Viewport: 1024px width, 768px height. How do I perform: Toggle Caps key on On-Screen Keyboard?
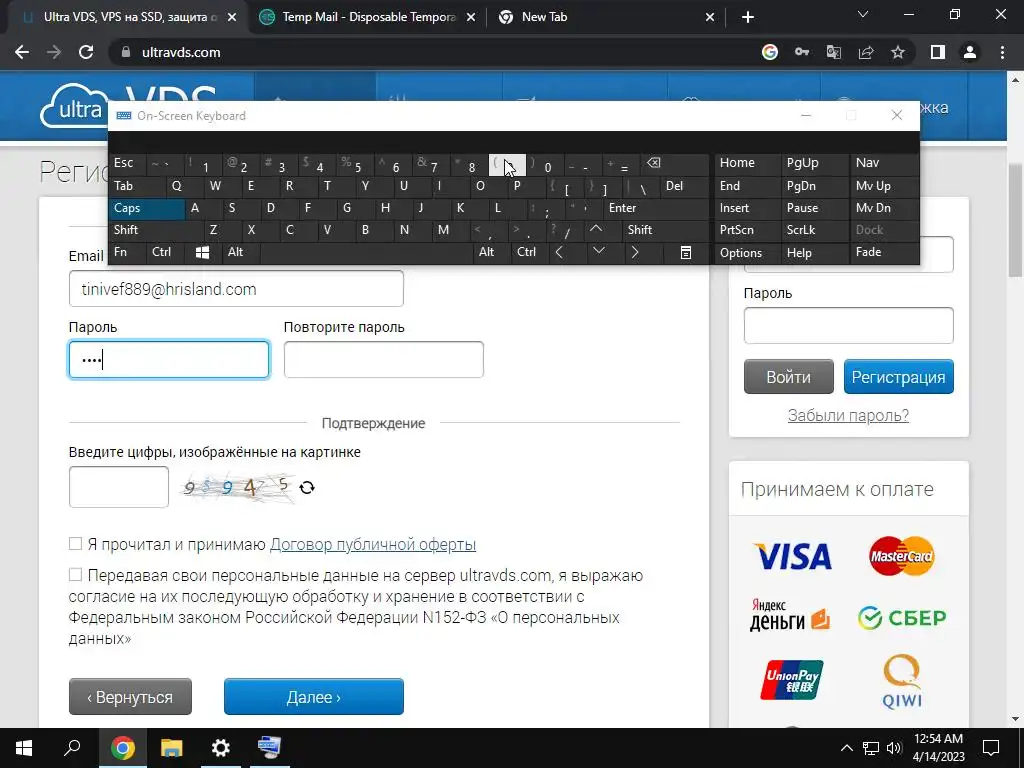tap(146, 208)
